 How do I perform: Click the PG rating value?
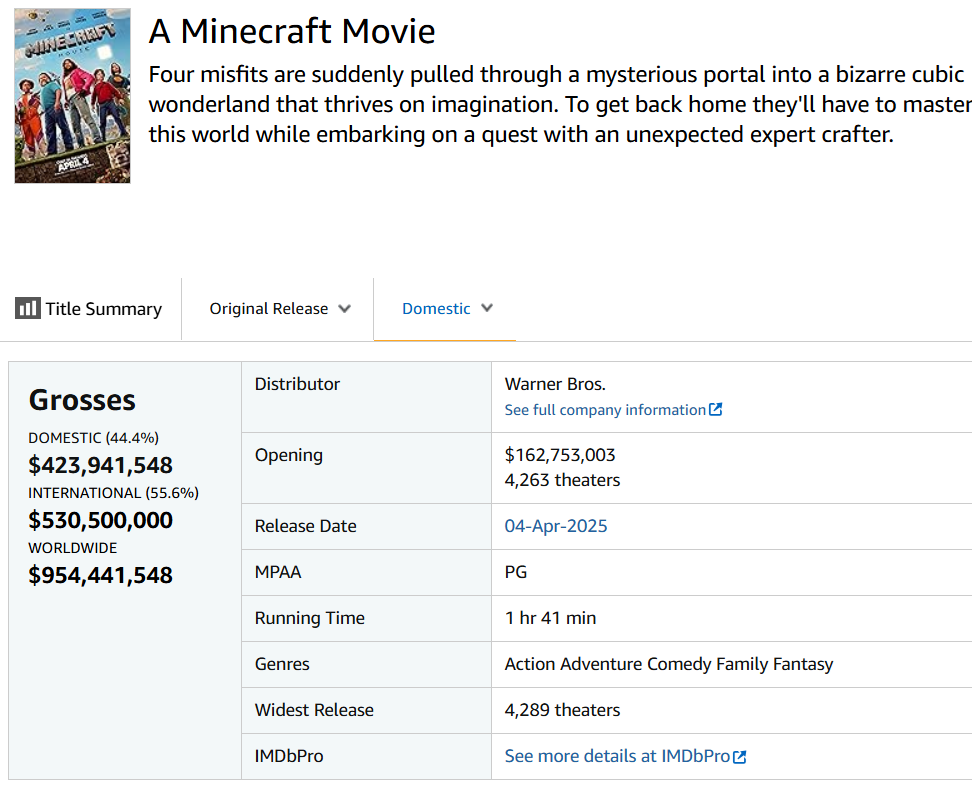click(516, 572)
